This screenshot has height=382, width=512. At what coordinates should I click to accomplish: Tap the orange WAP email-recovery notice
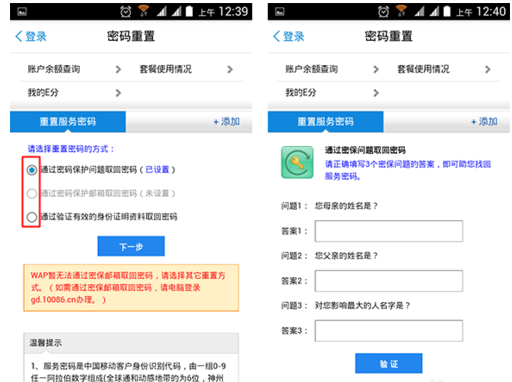coord(131,288)
